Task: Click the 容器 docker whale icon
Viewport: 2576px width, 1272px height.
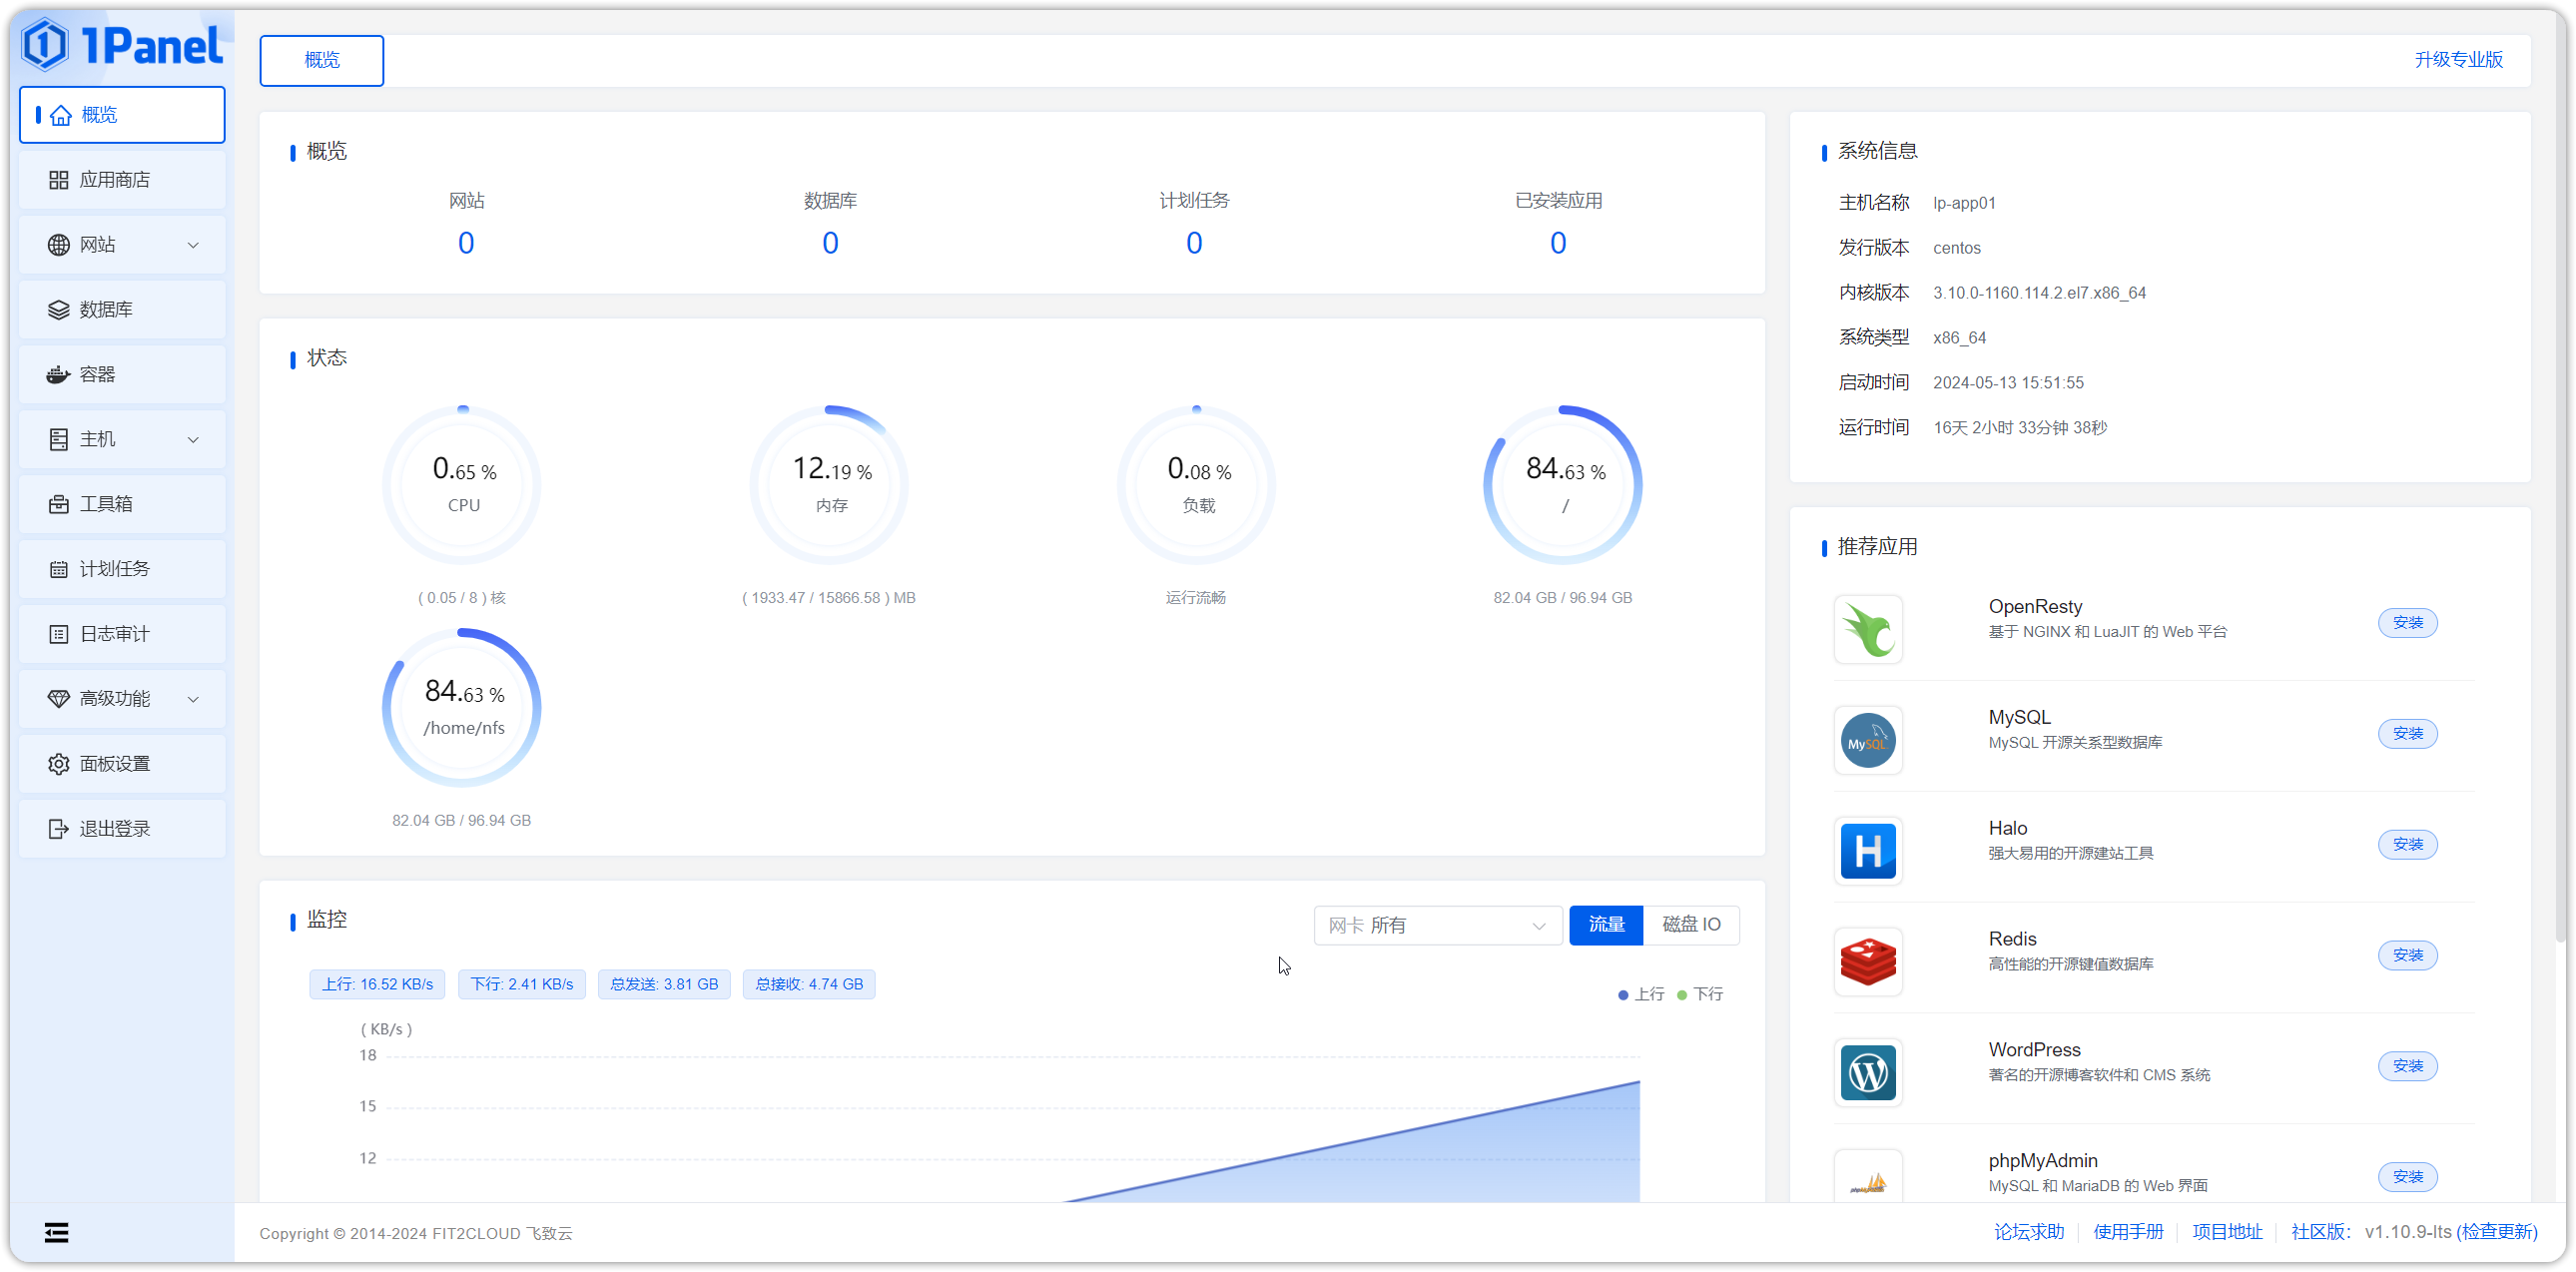Action: coord(59,375)
